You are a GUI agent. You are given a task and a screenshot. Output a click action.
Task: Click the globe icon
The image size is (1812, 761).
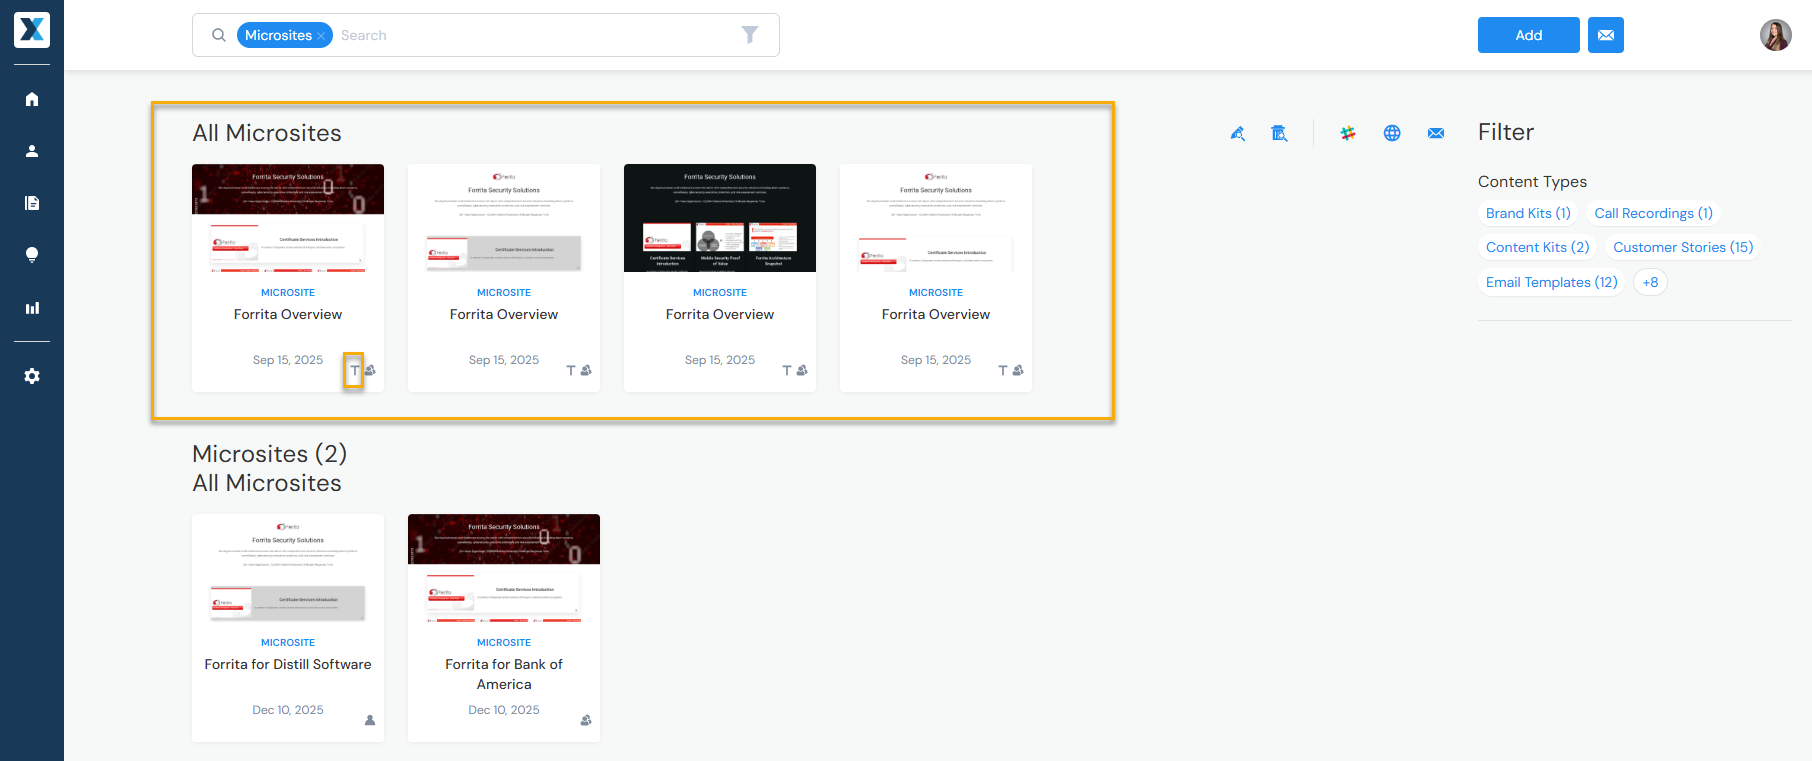click(1392, 133)
